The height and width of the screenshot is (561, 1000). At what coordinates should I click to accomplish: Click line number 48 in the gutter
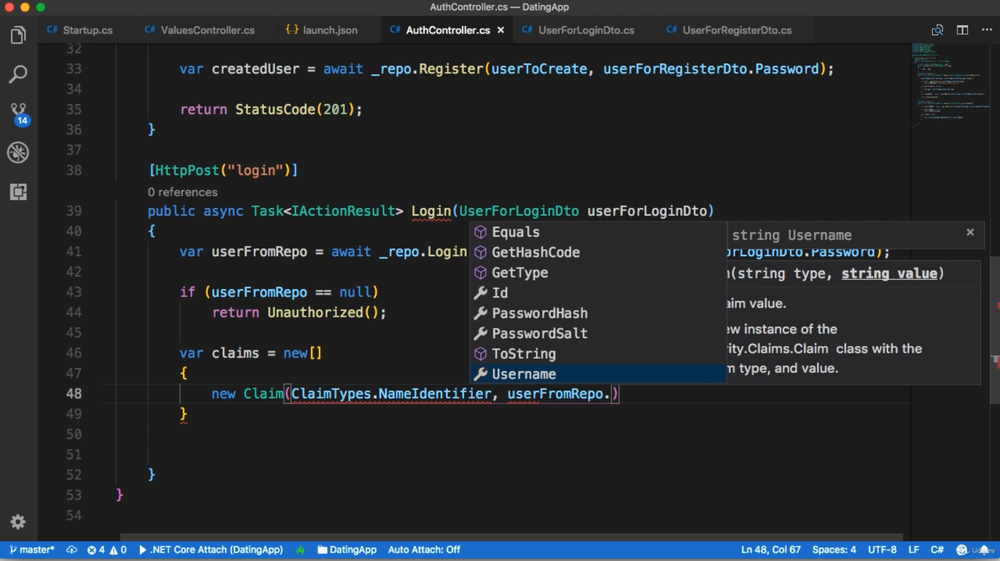(74, 394)
